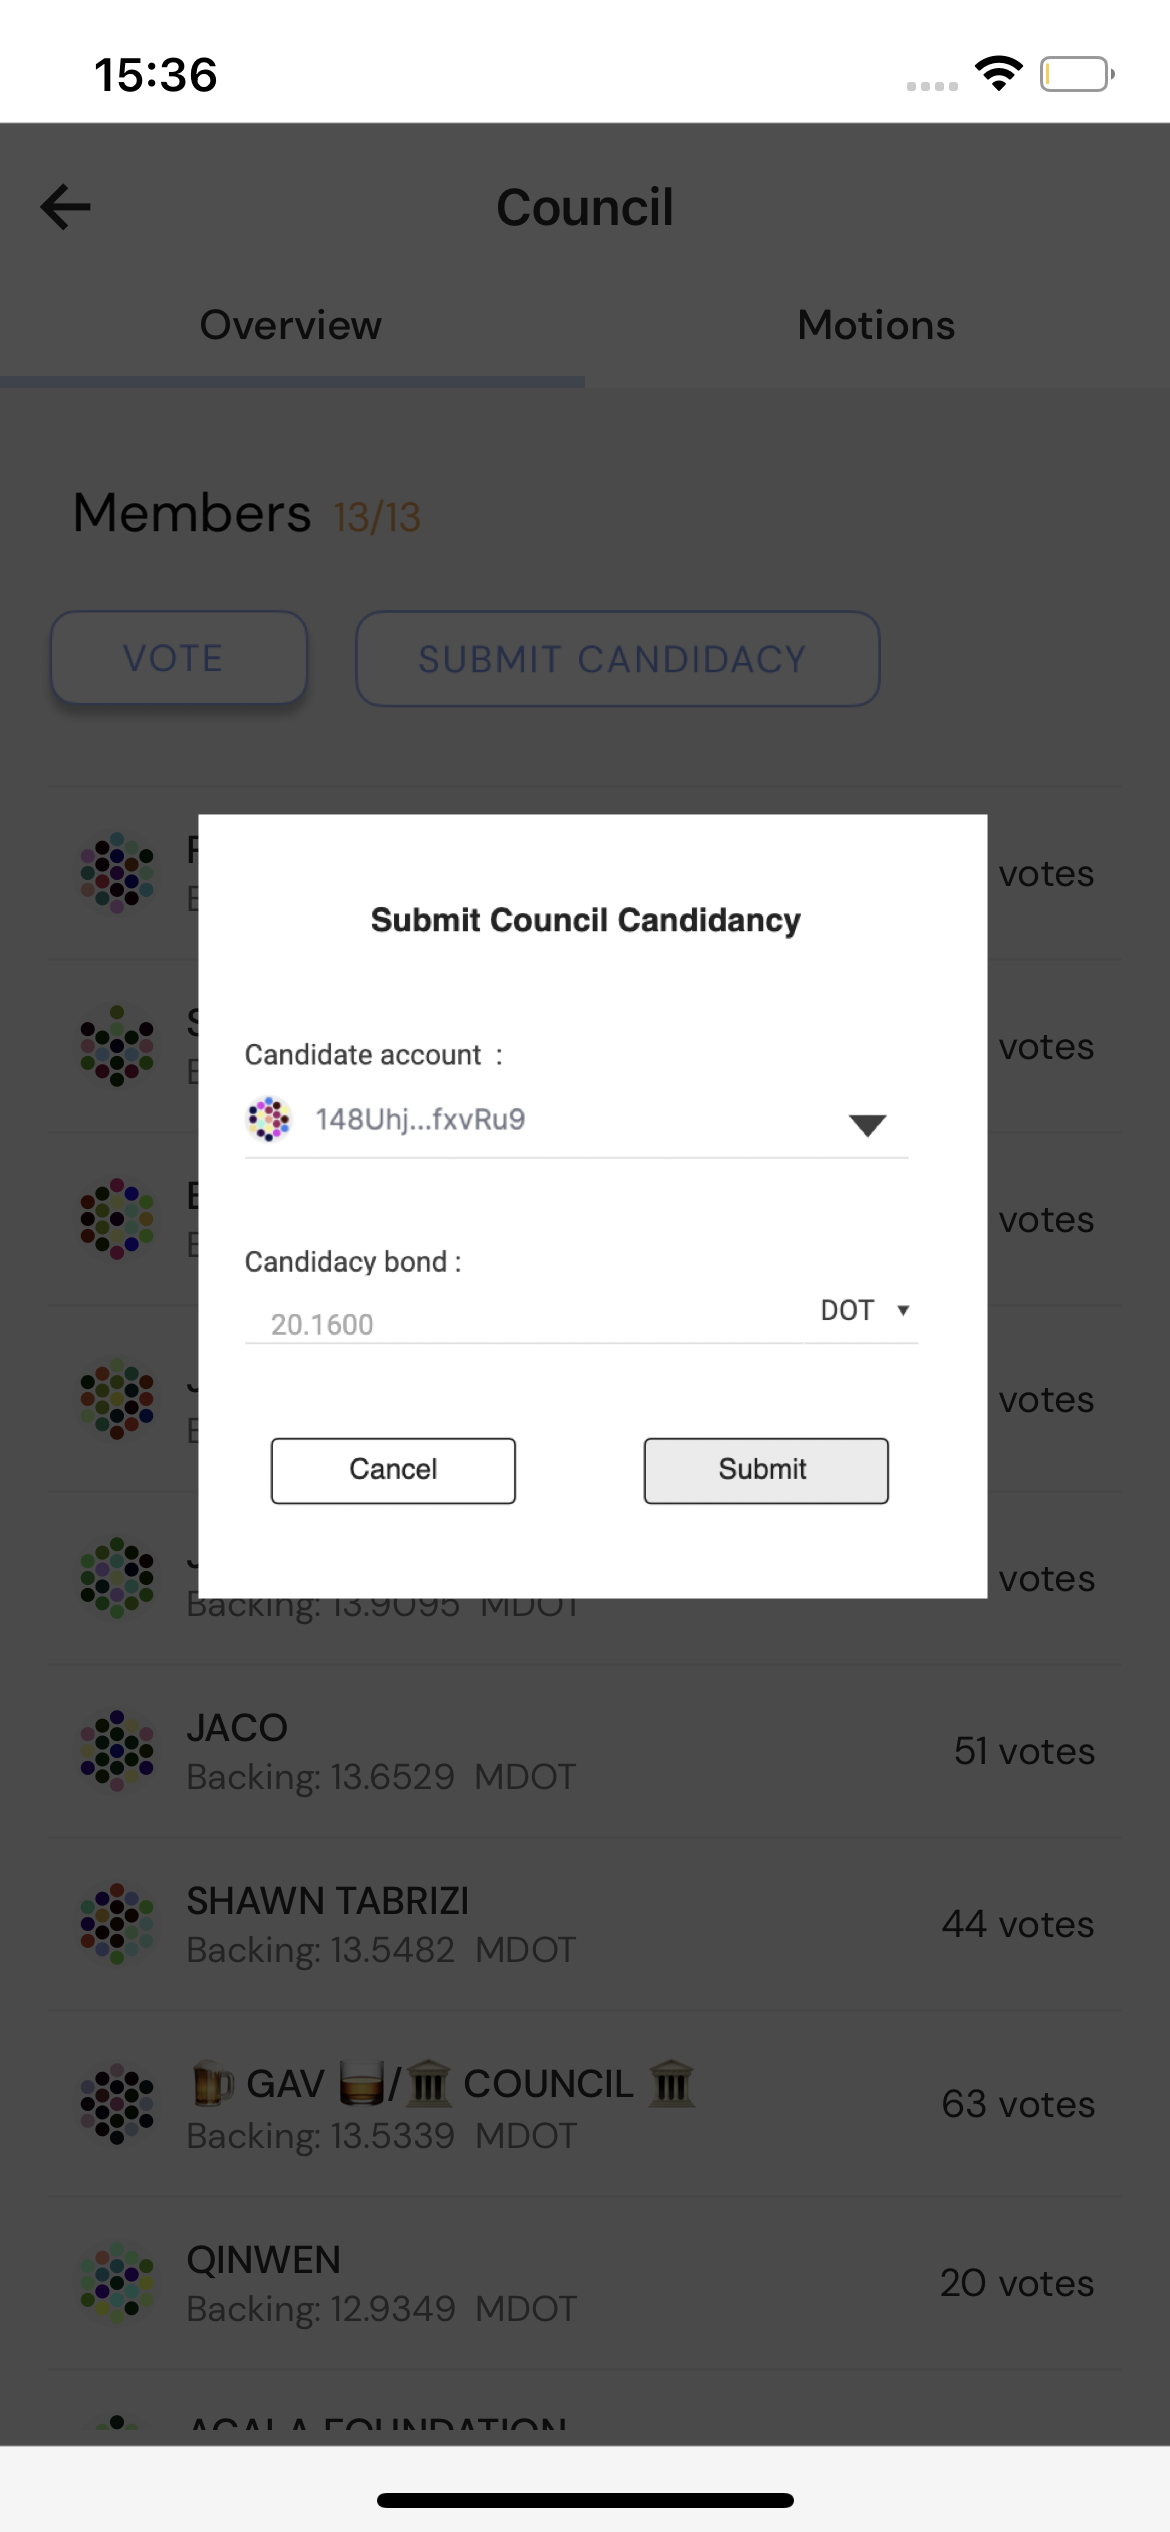Select the Overview tab
The width and height of the screenshot is (1170, 2532).
coord(290,325)
